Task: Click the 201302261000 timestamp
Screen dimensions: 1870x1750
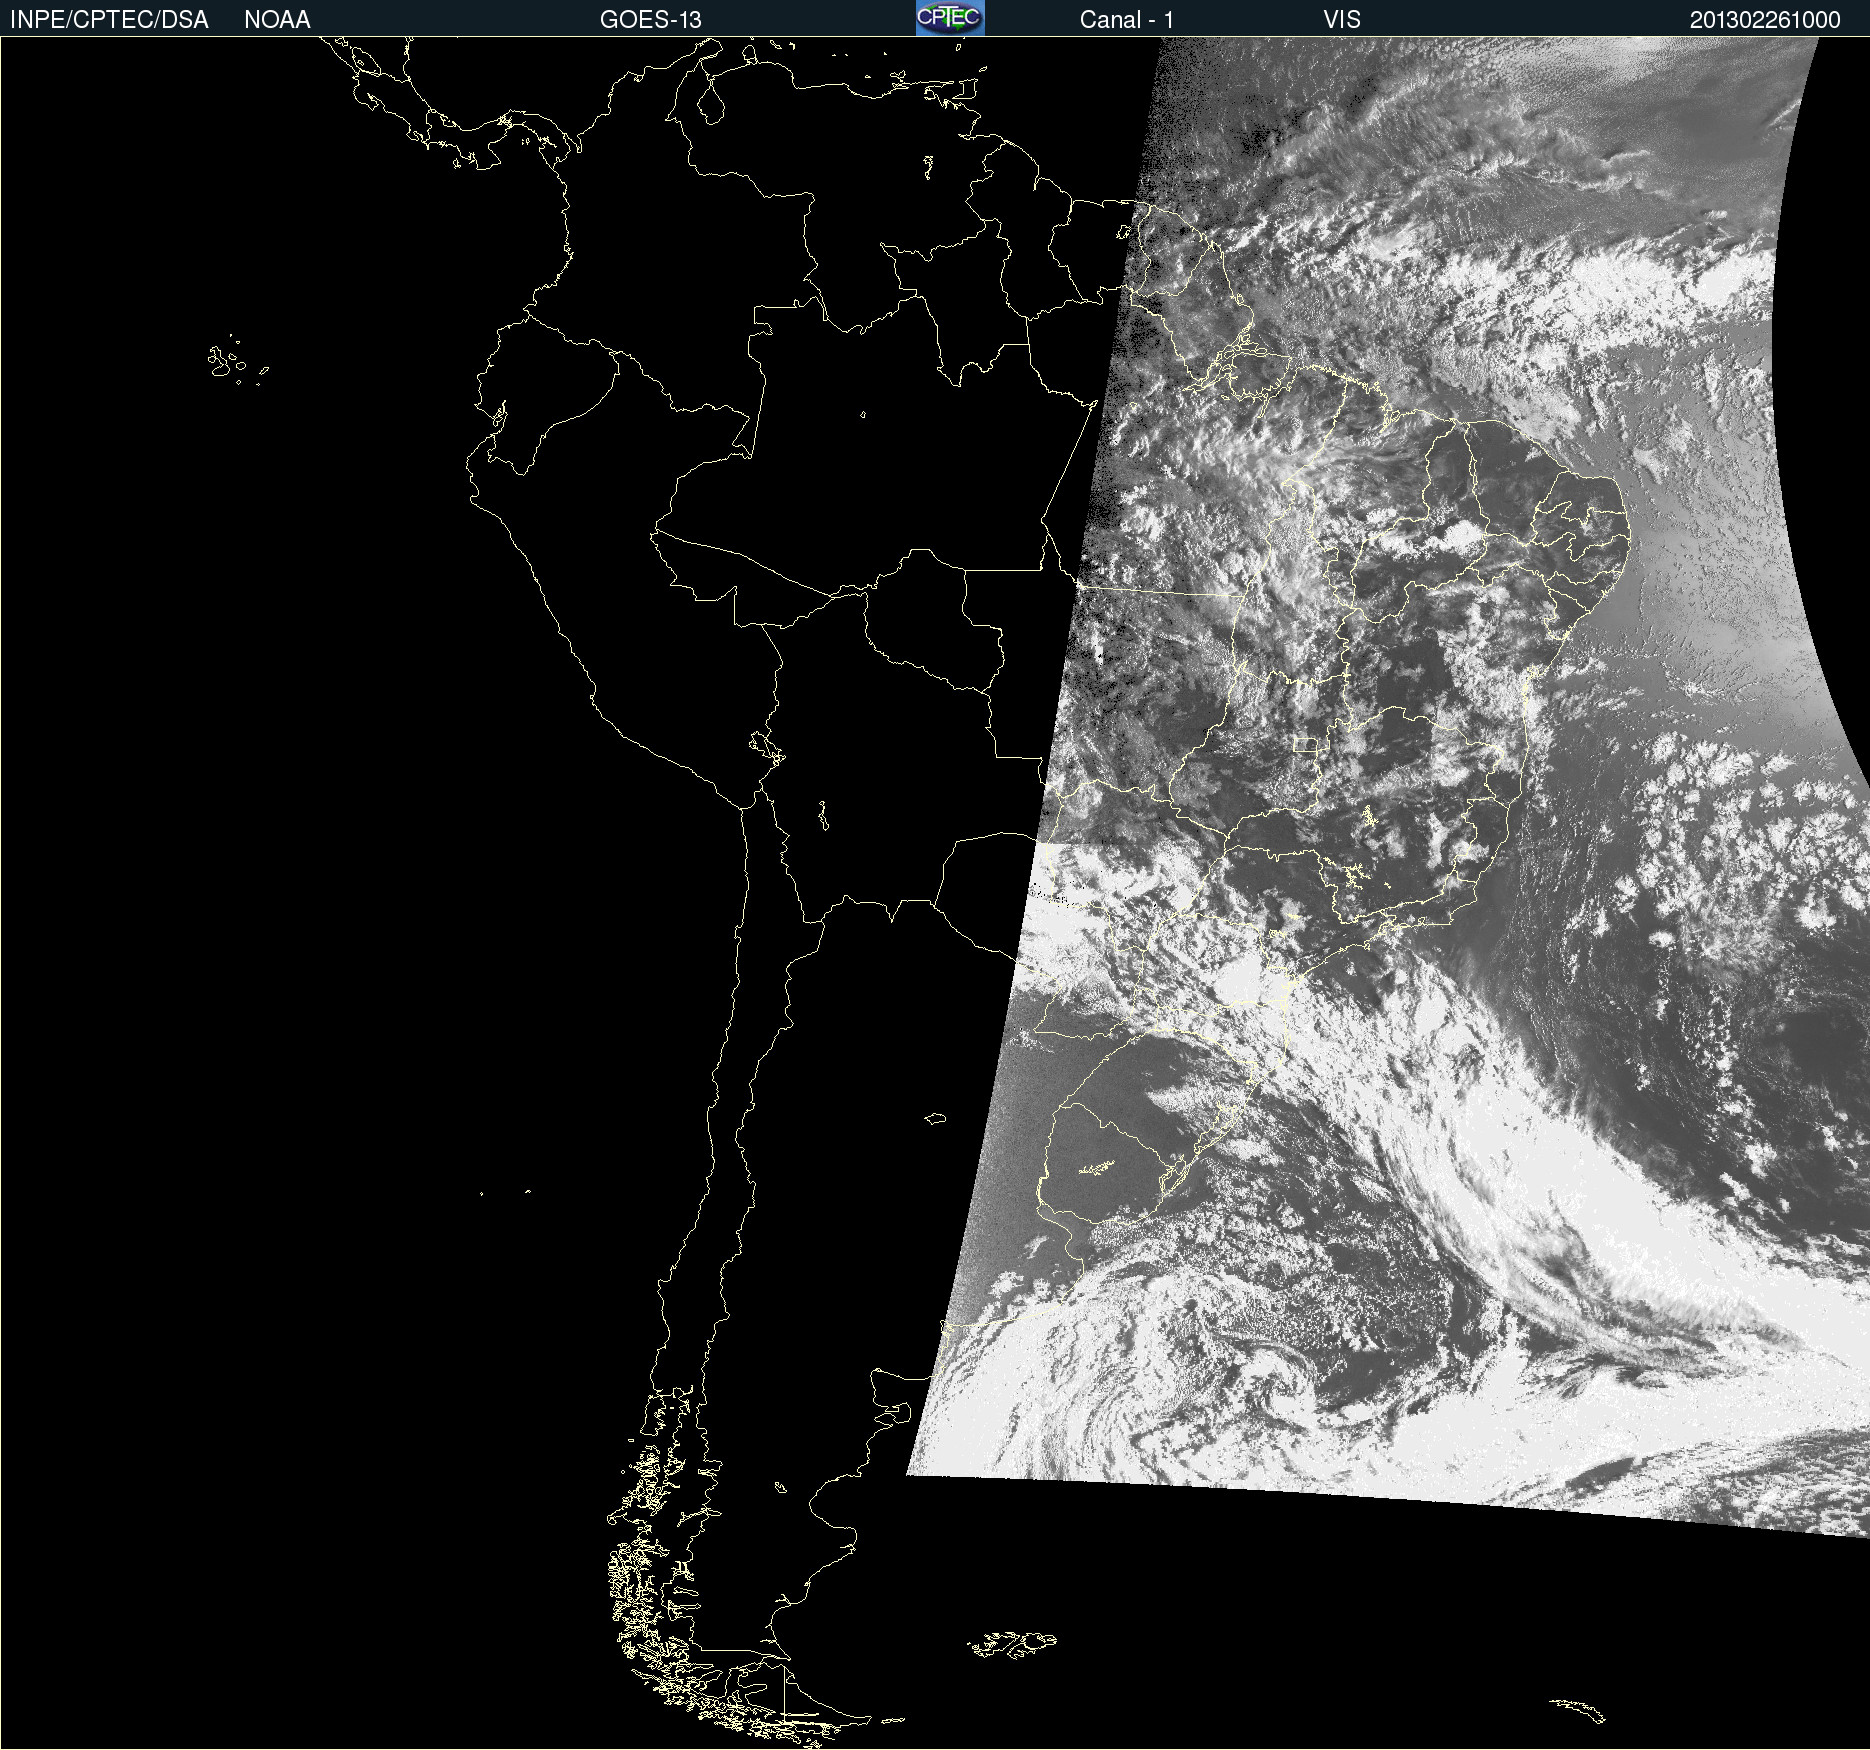Action: [1765, 20]
